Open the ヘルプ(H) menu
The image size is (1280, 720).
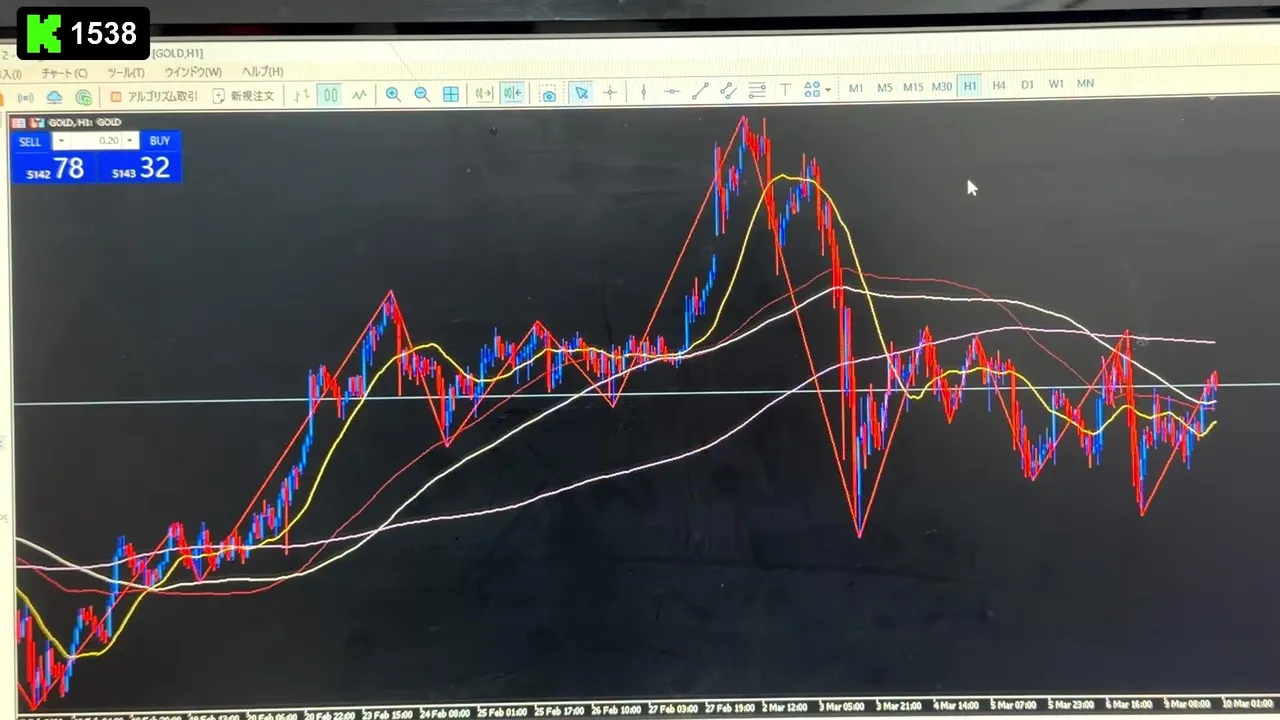[x=262, y=72]
